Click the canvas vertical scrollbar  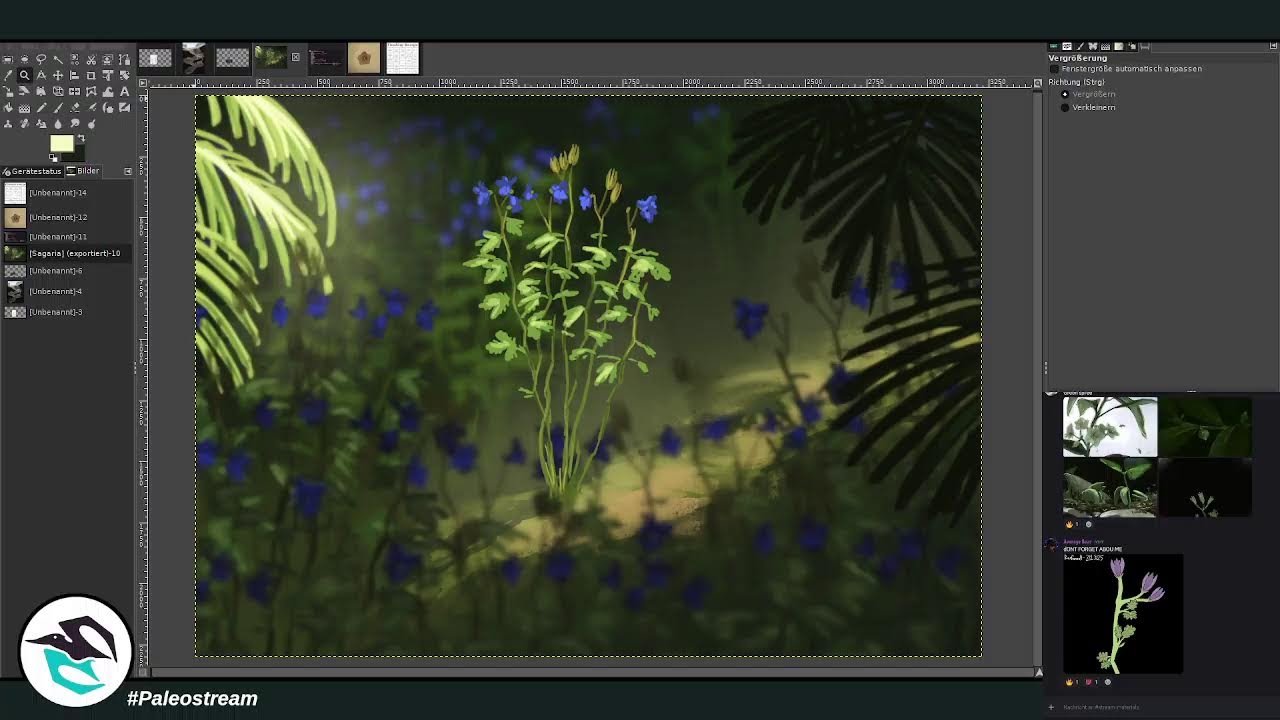pos(1038,377)
